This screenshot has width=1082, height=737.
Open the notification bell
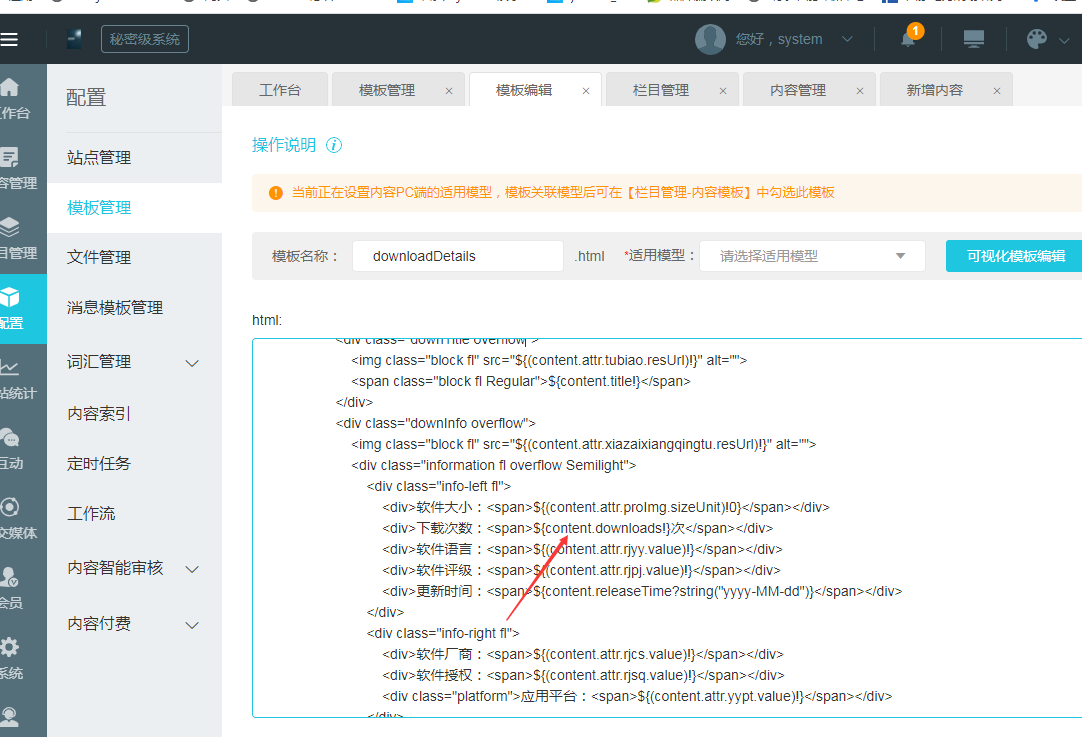(x=908, y=39)
